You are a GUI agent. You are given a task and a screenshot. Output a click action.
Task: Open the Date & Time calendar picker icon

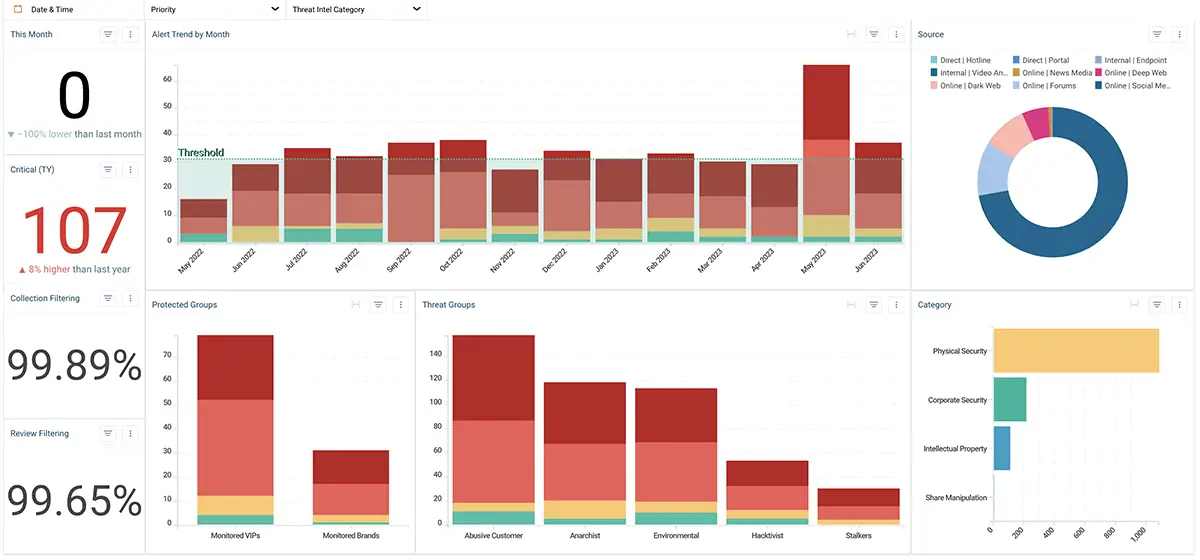(17, 9)
